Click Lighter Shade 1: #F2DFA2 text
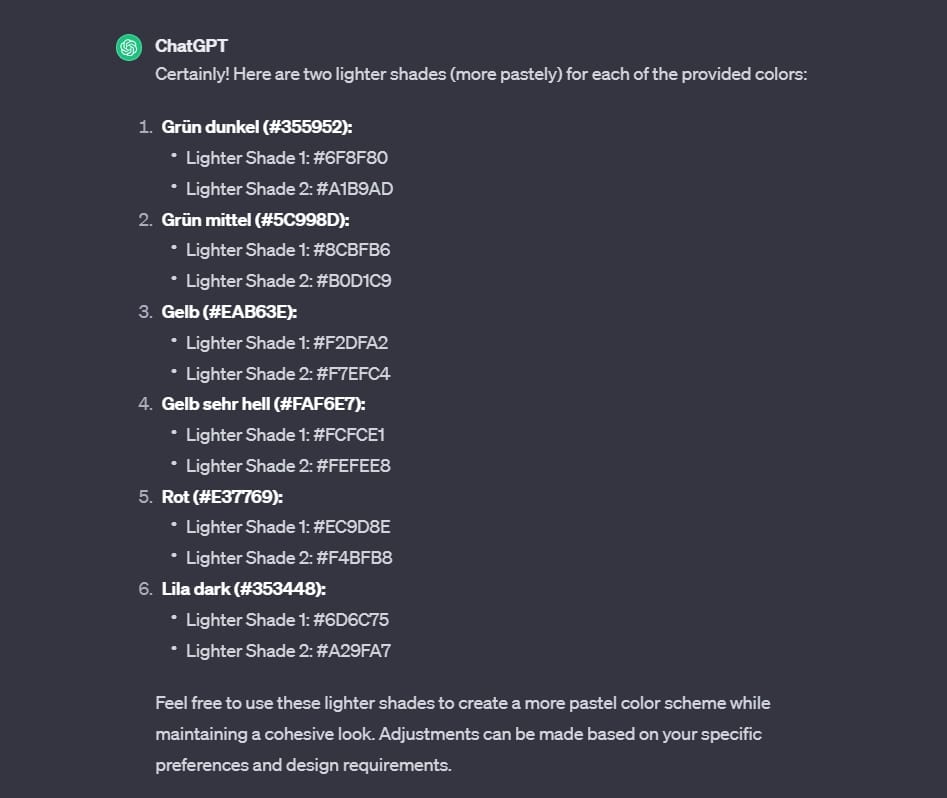947x798 pixels. coord(286,343)
